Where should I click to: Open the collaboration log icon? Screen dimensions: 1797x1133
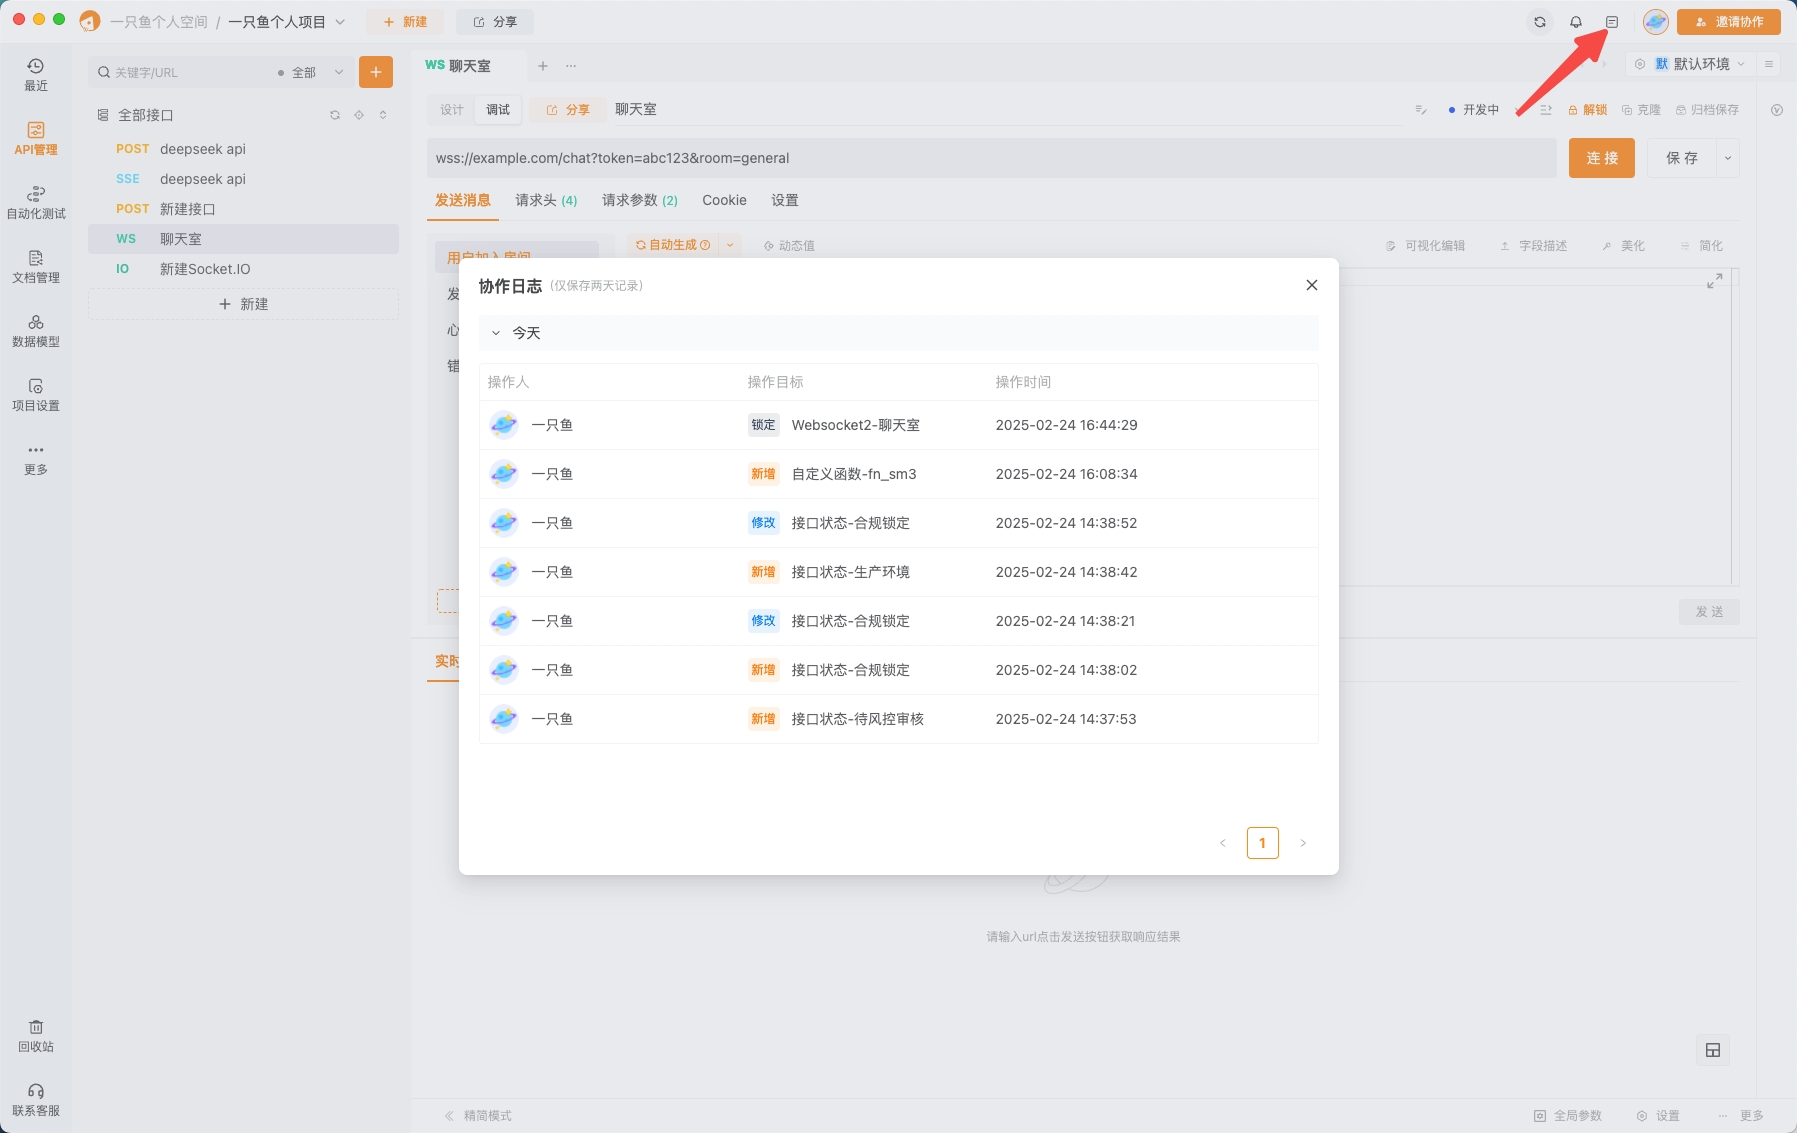tap(1609, 21)
